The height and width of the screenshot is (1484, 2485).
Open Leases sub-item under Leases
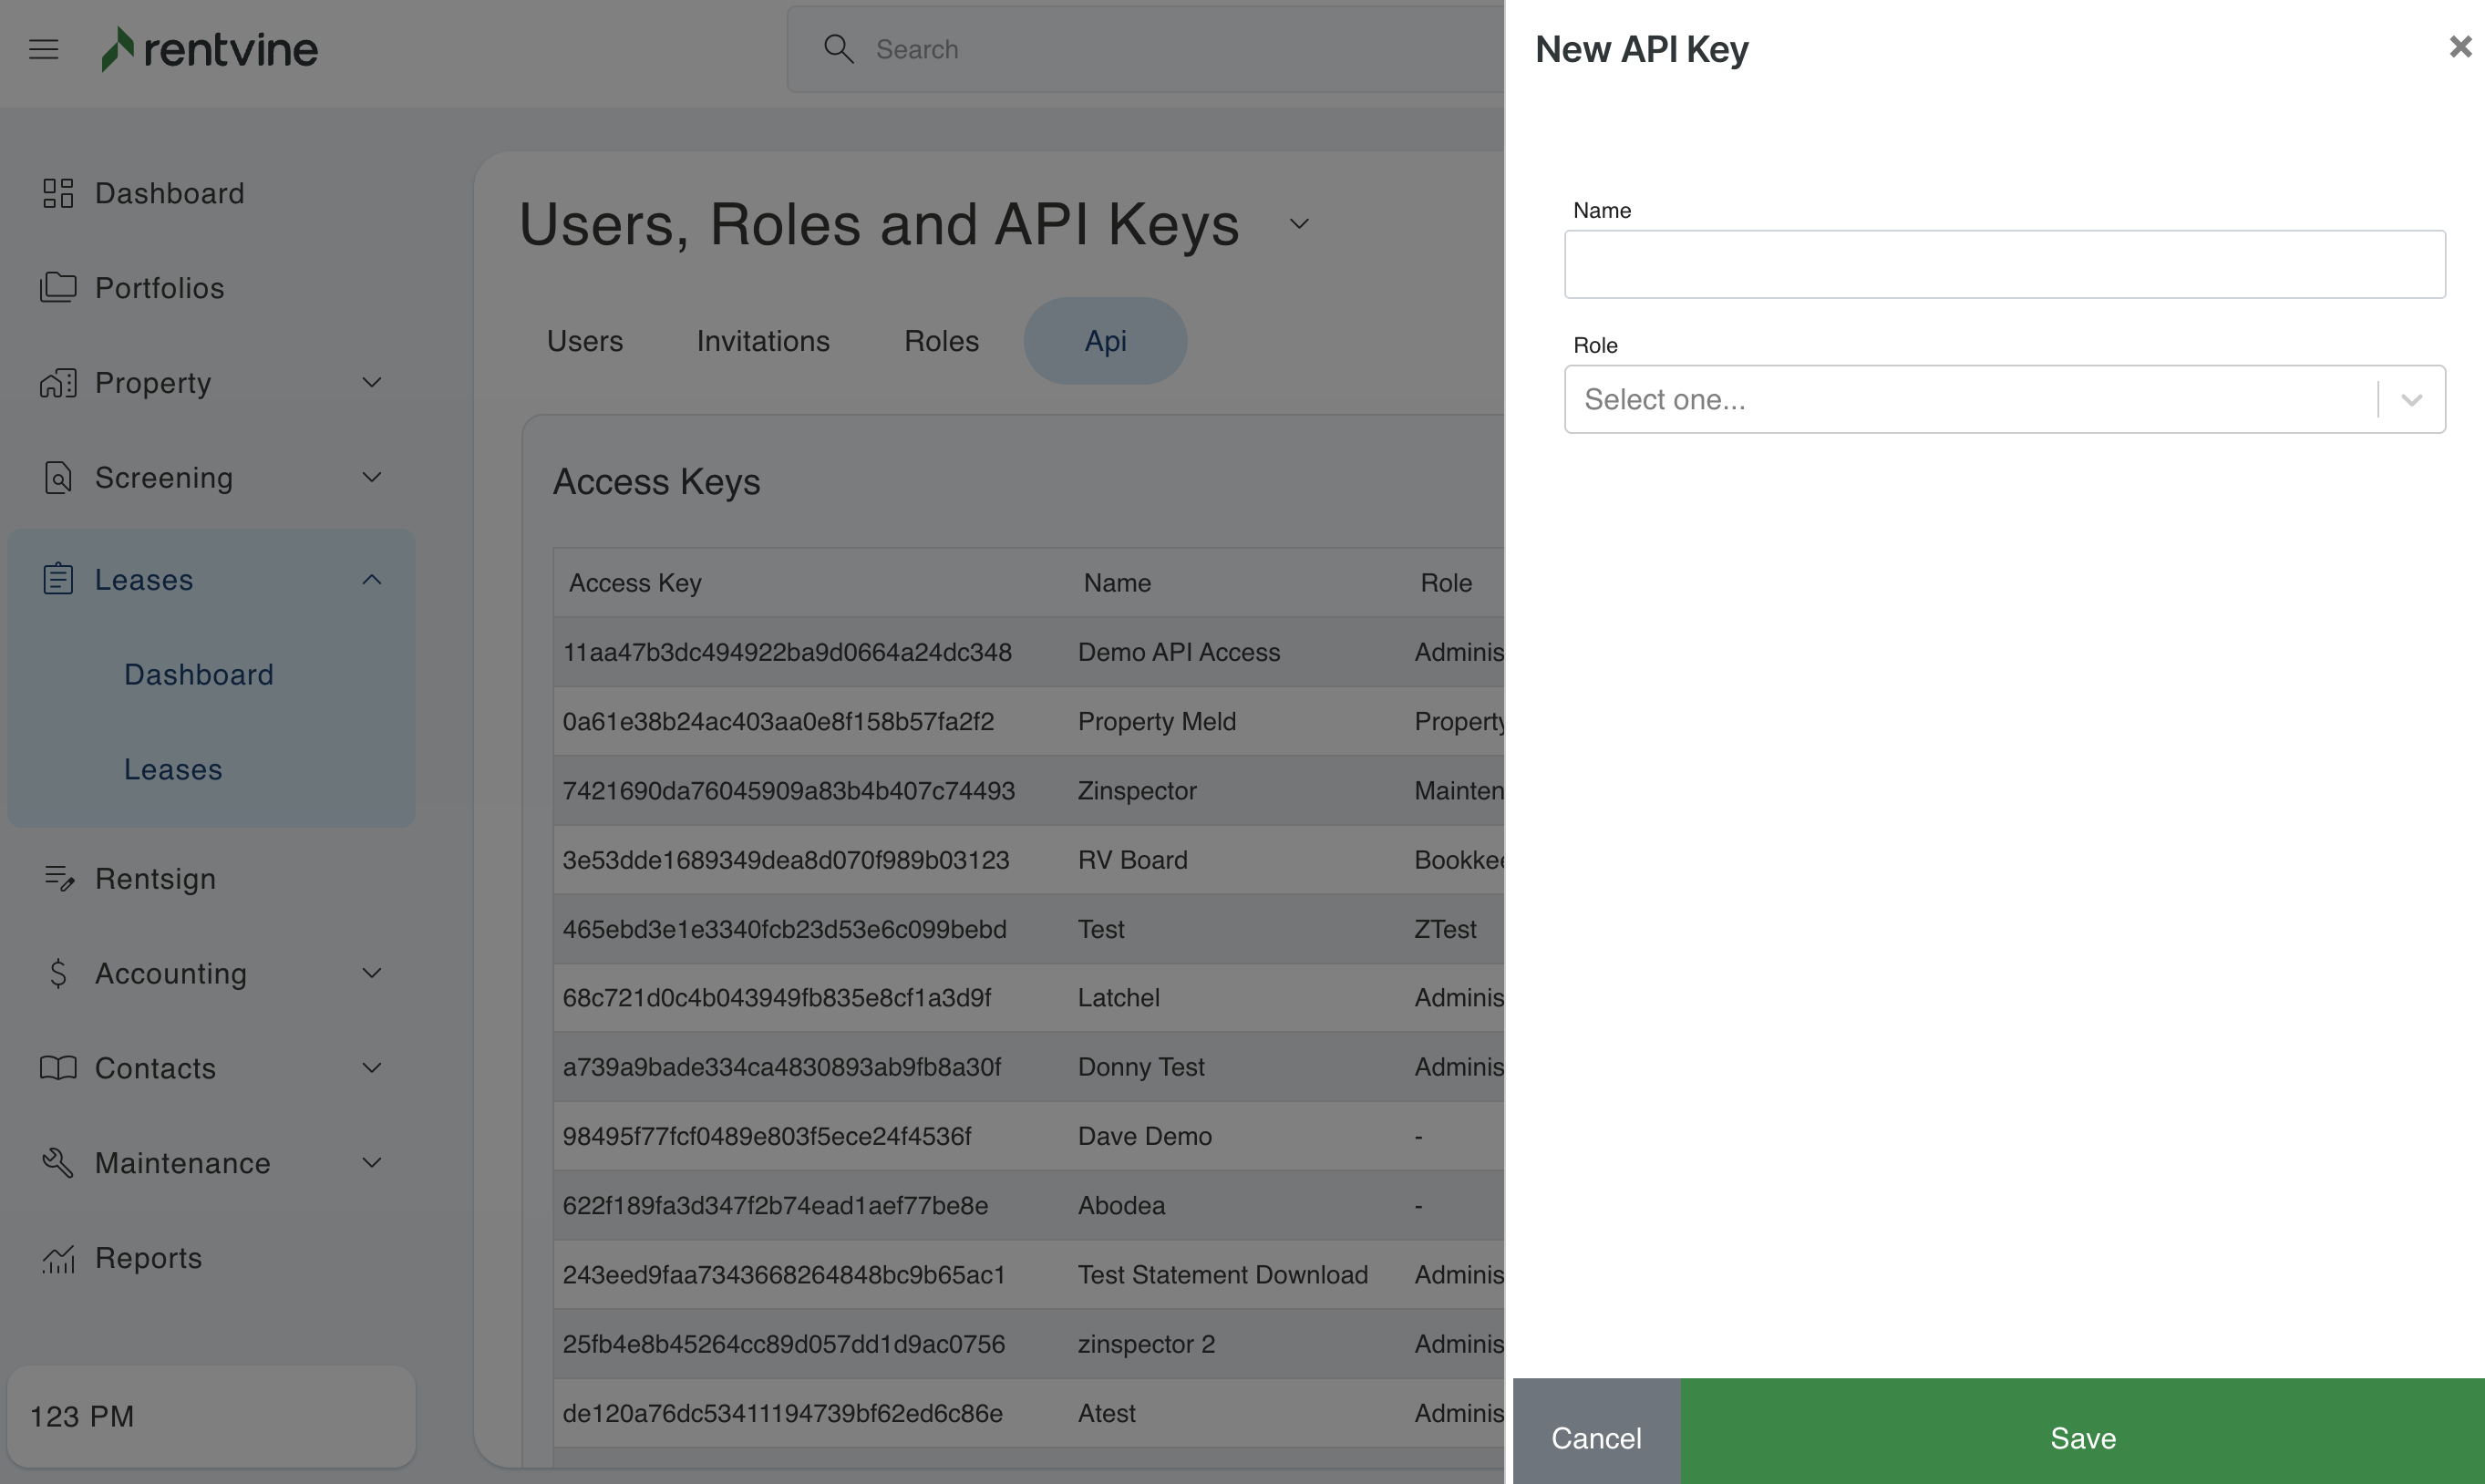[173, 769]
